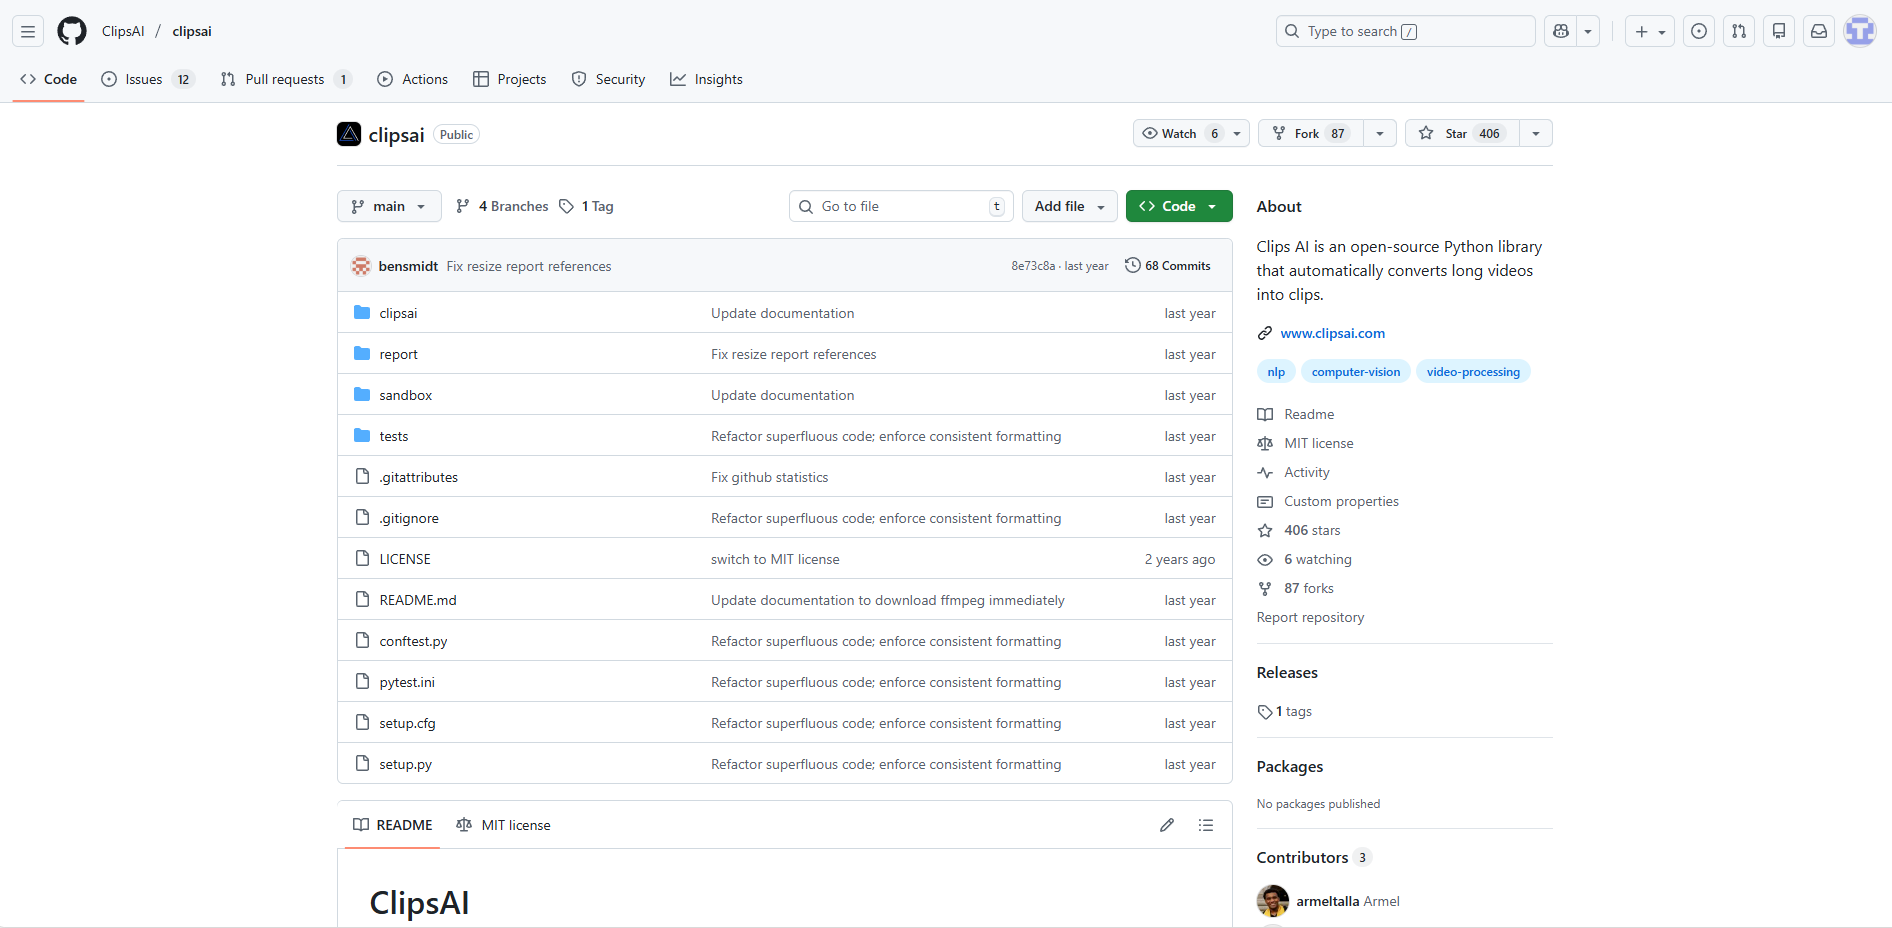The image size is (1892, 928).
Task: Click the Copilot icon in header
Action: 1561,31
